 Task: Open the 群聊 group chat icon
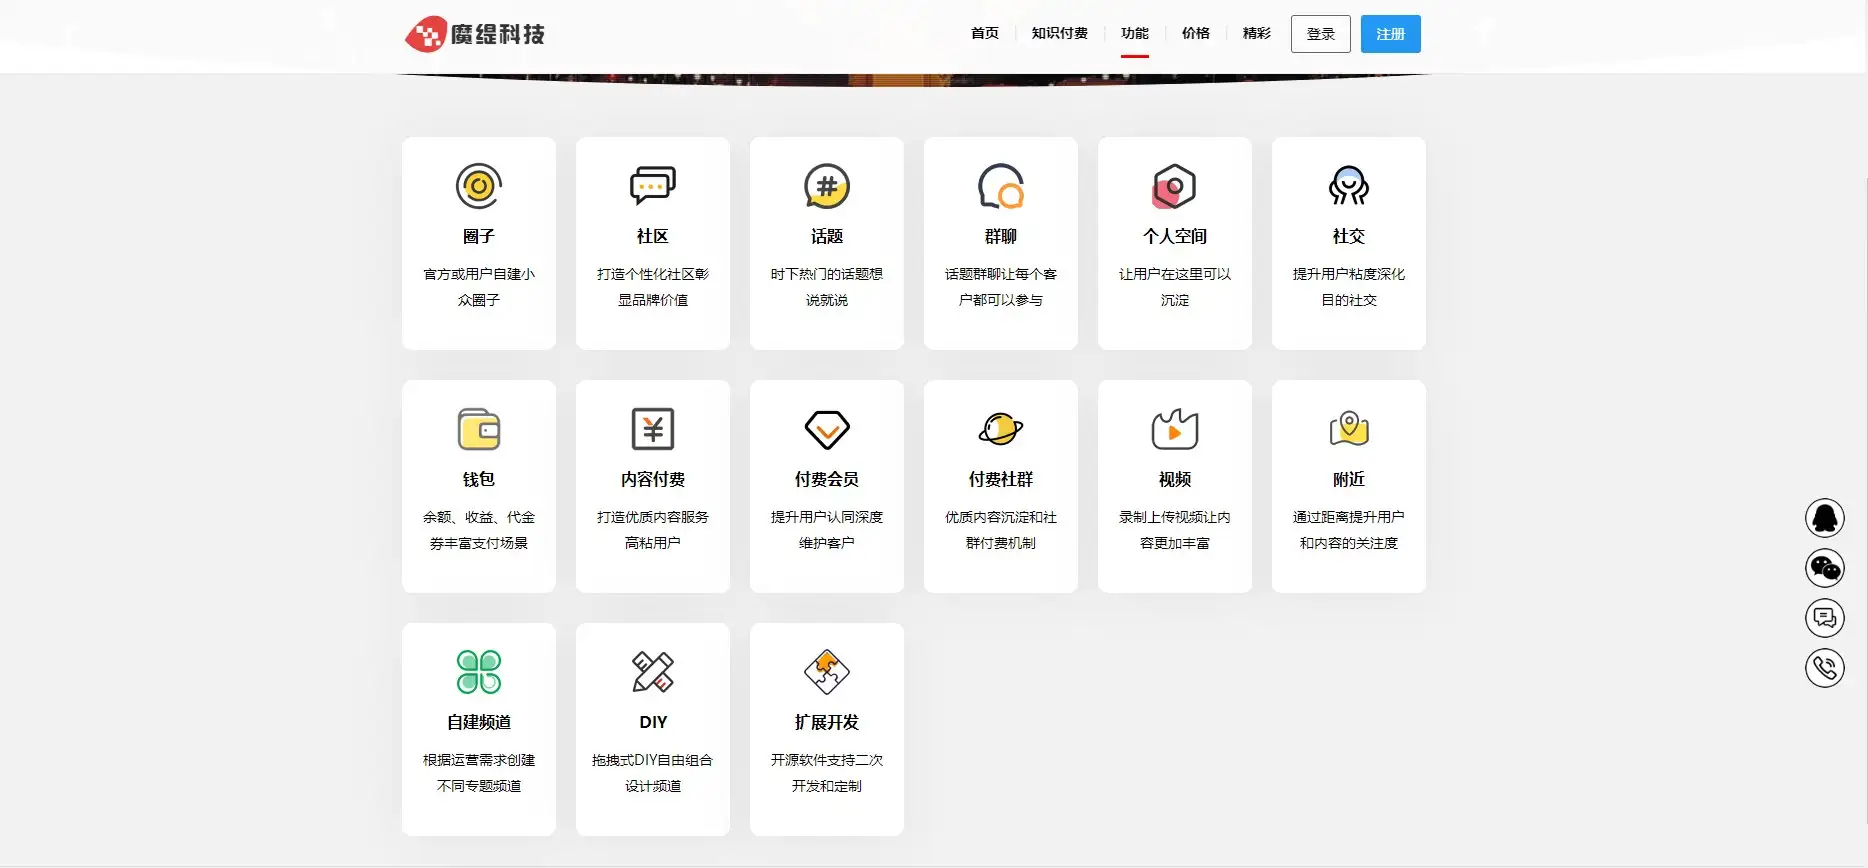1000,187
